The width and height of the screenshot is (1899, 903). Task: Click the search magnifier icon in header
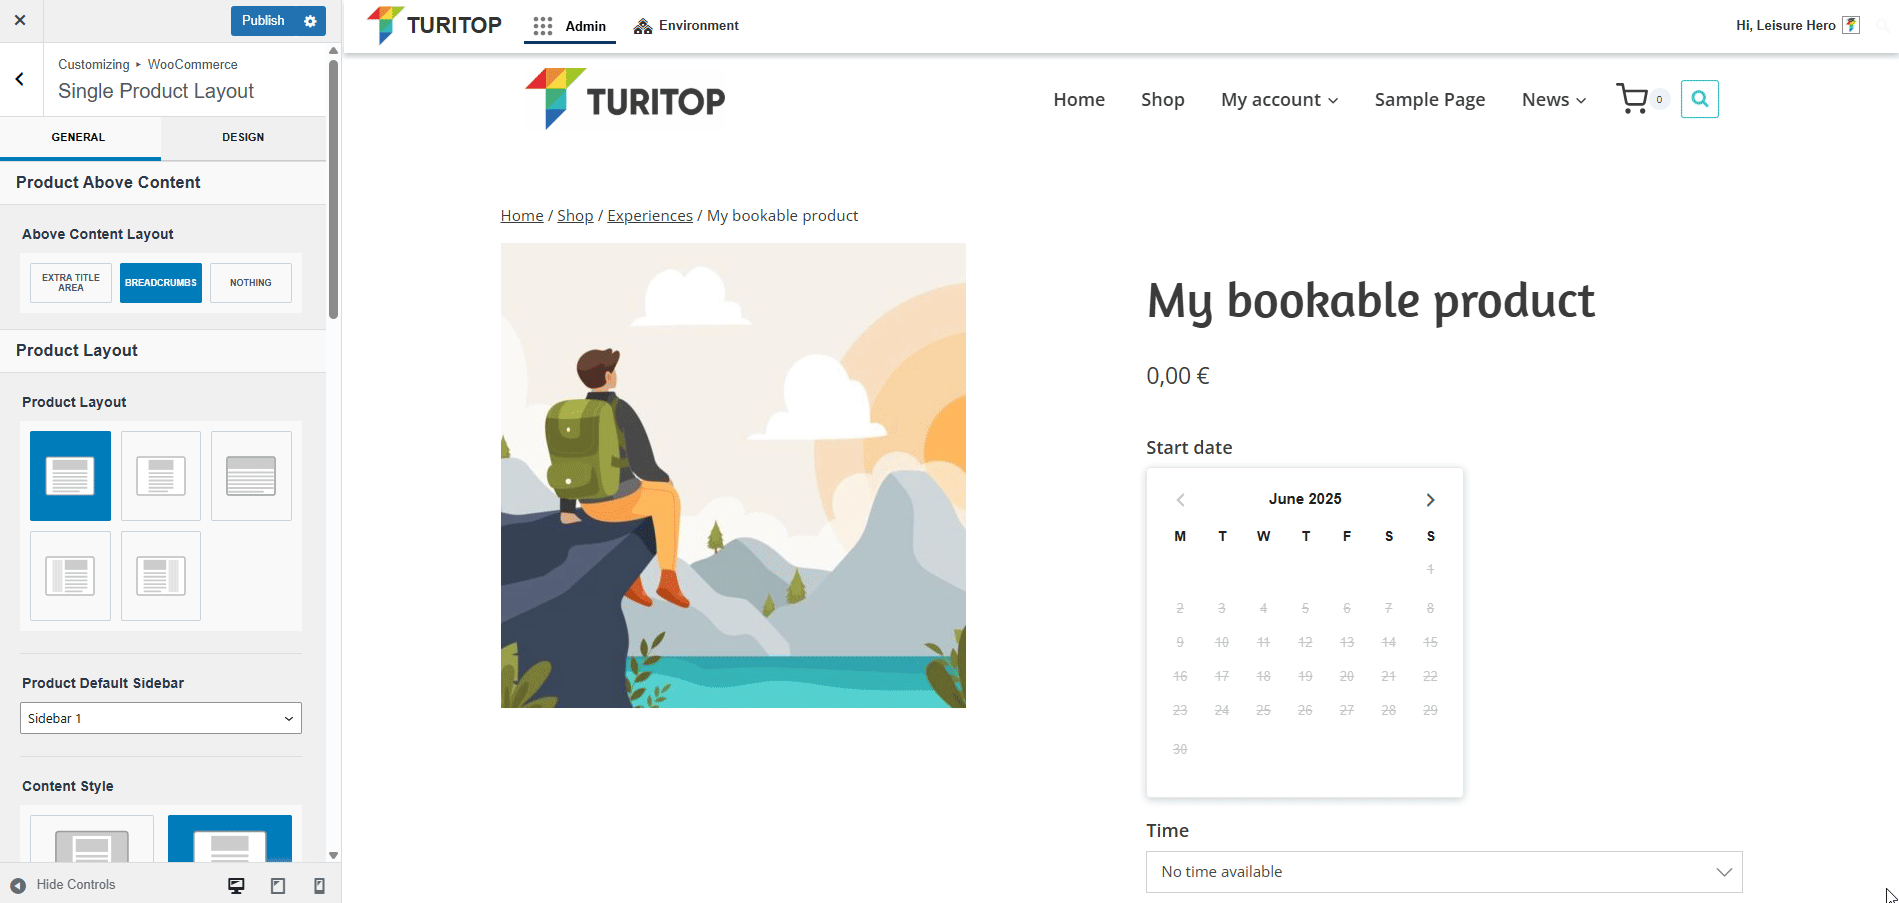tap(1699, 99)
